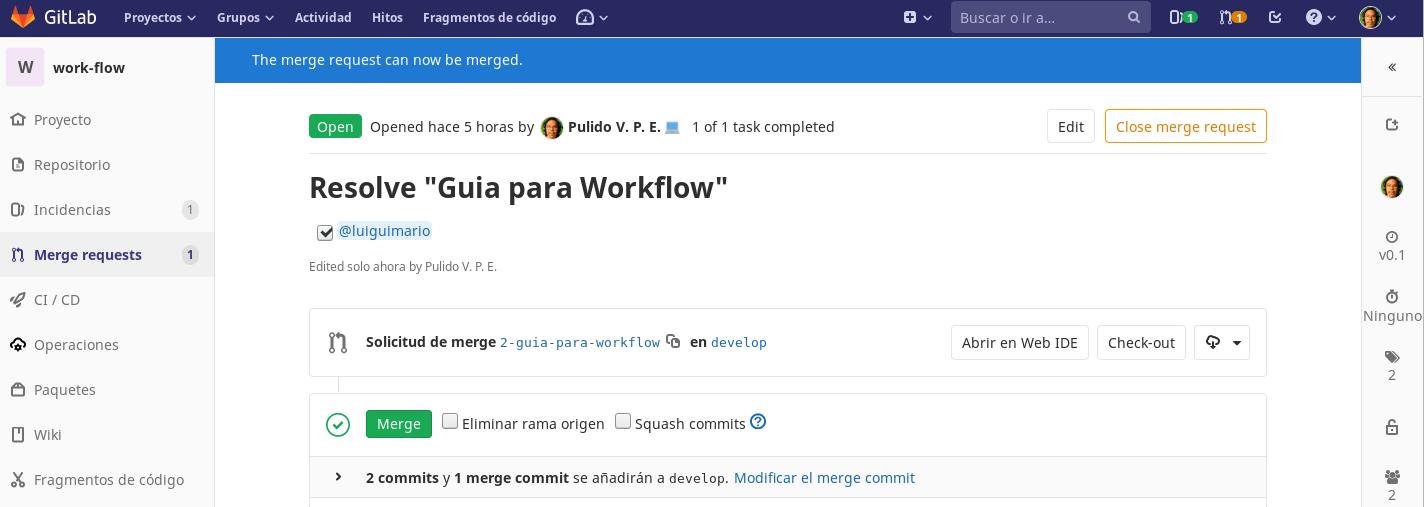Open Wiki in the sidebar
The width and height of the screenshot is (1424, 507).
107,434
